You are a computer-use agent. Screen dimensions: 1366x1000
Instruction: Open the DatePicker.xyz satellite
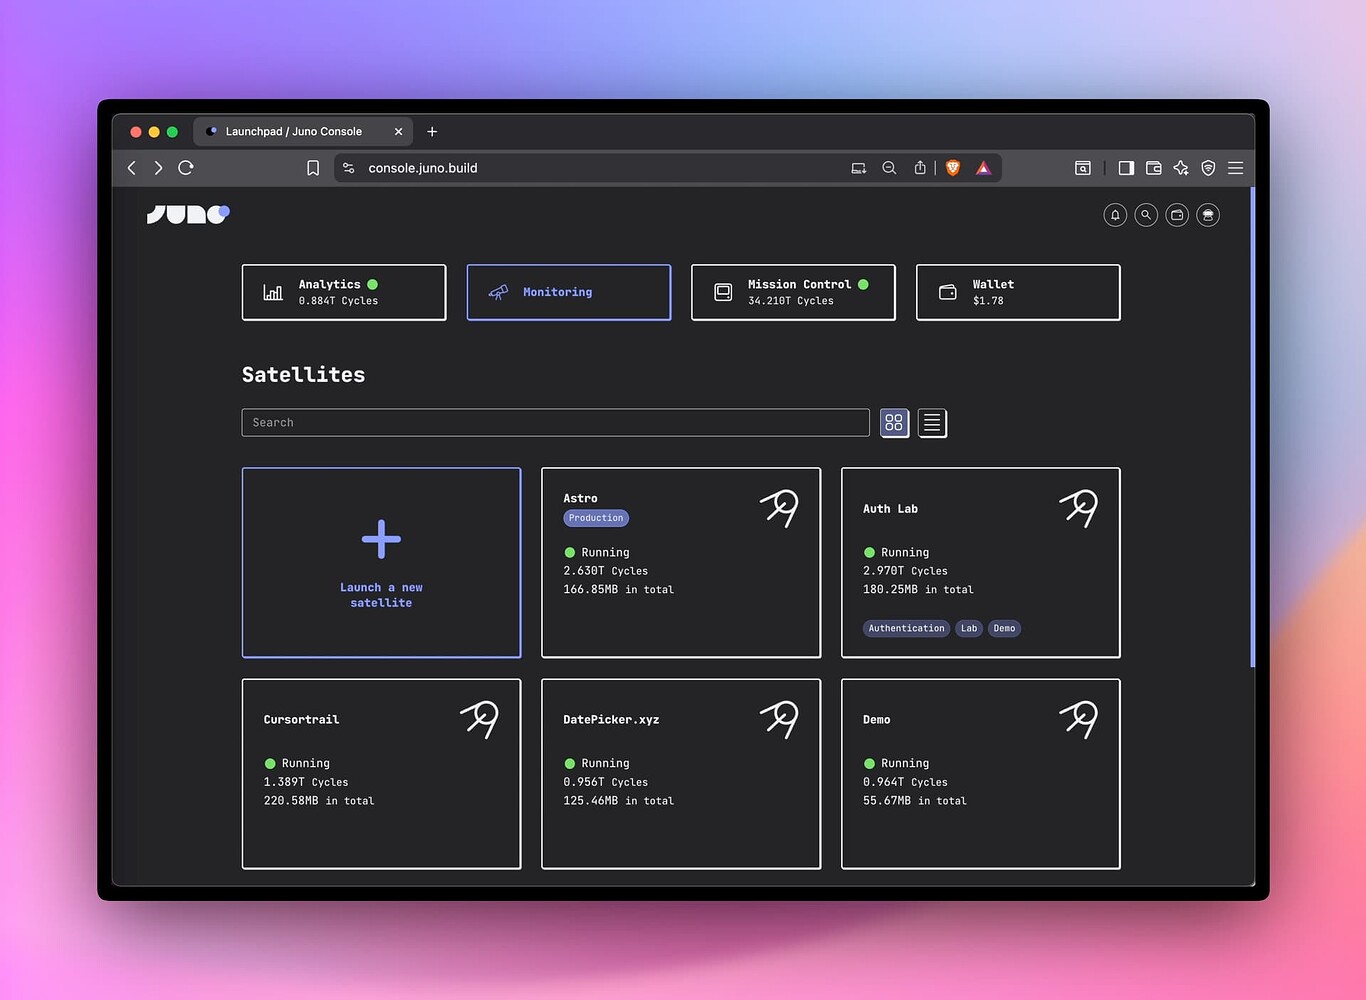[681, 774]
